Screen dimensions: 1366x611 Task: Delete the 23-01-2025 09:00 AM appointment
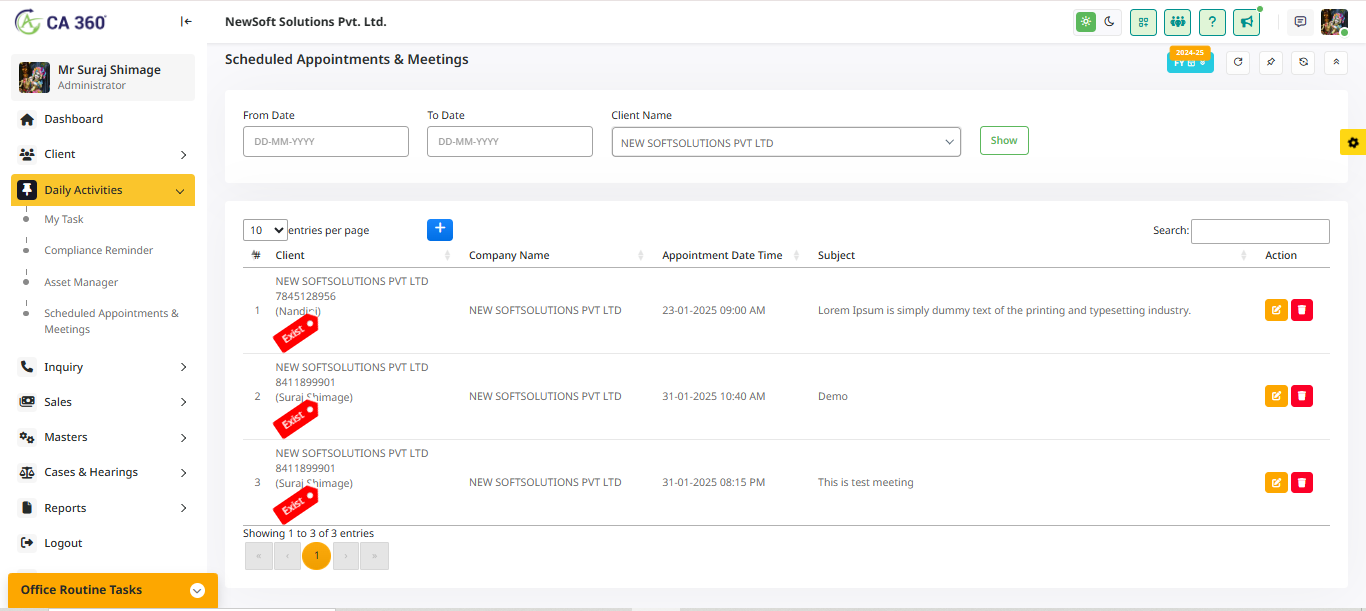coord(1302,310)
